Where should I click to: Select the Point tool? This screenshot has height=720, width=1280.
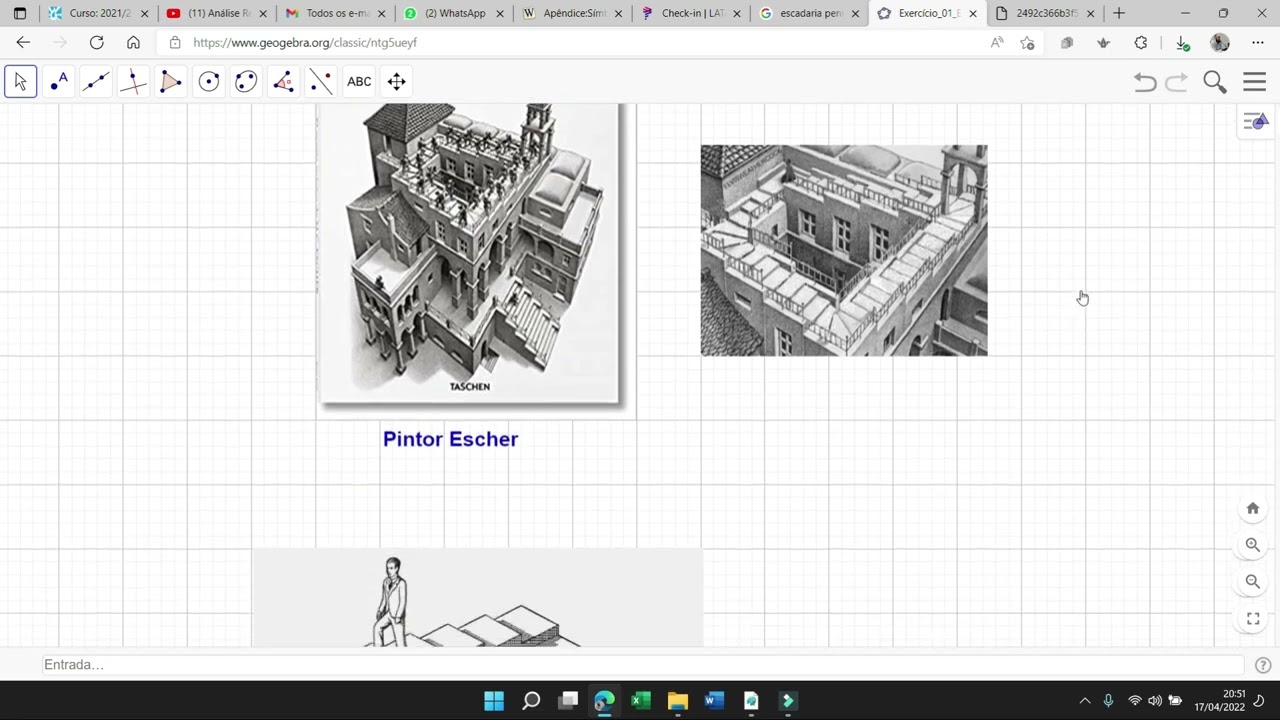coord(58,82)
